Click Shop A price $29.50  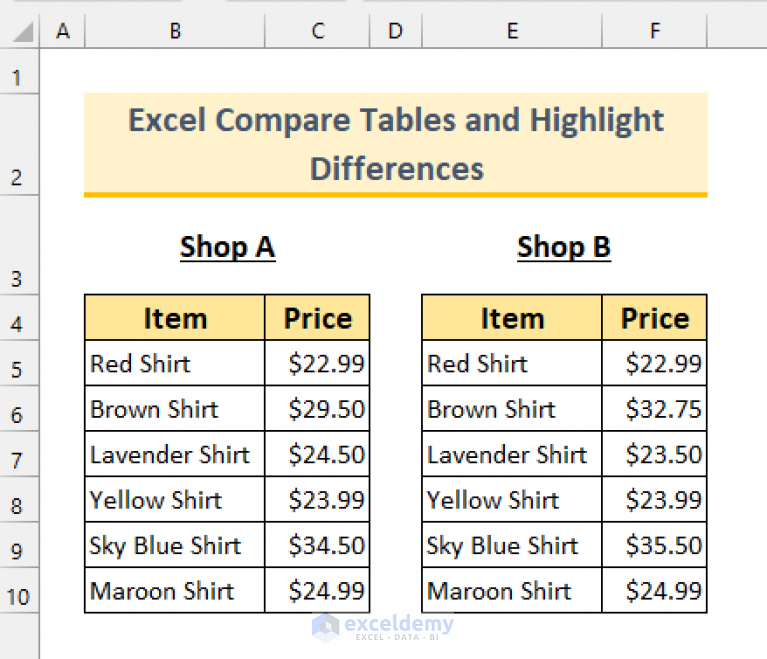(318, 409)
